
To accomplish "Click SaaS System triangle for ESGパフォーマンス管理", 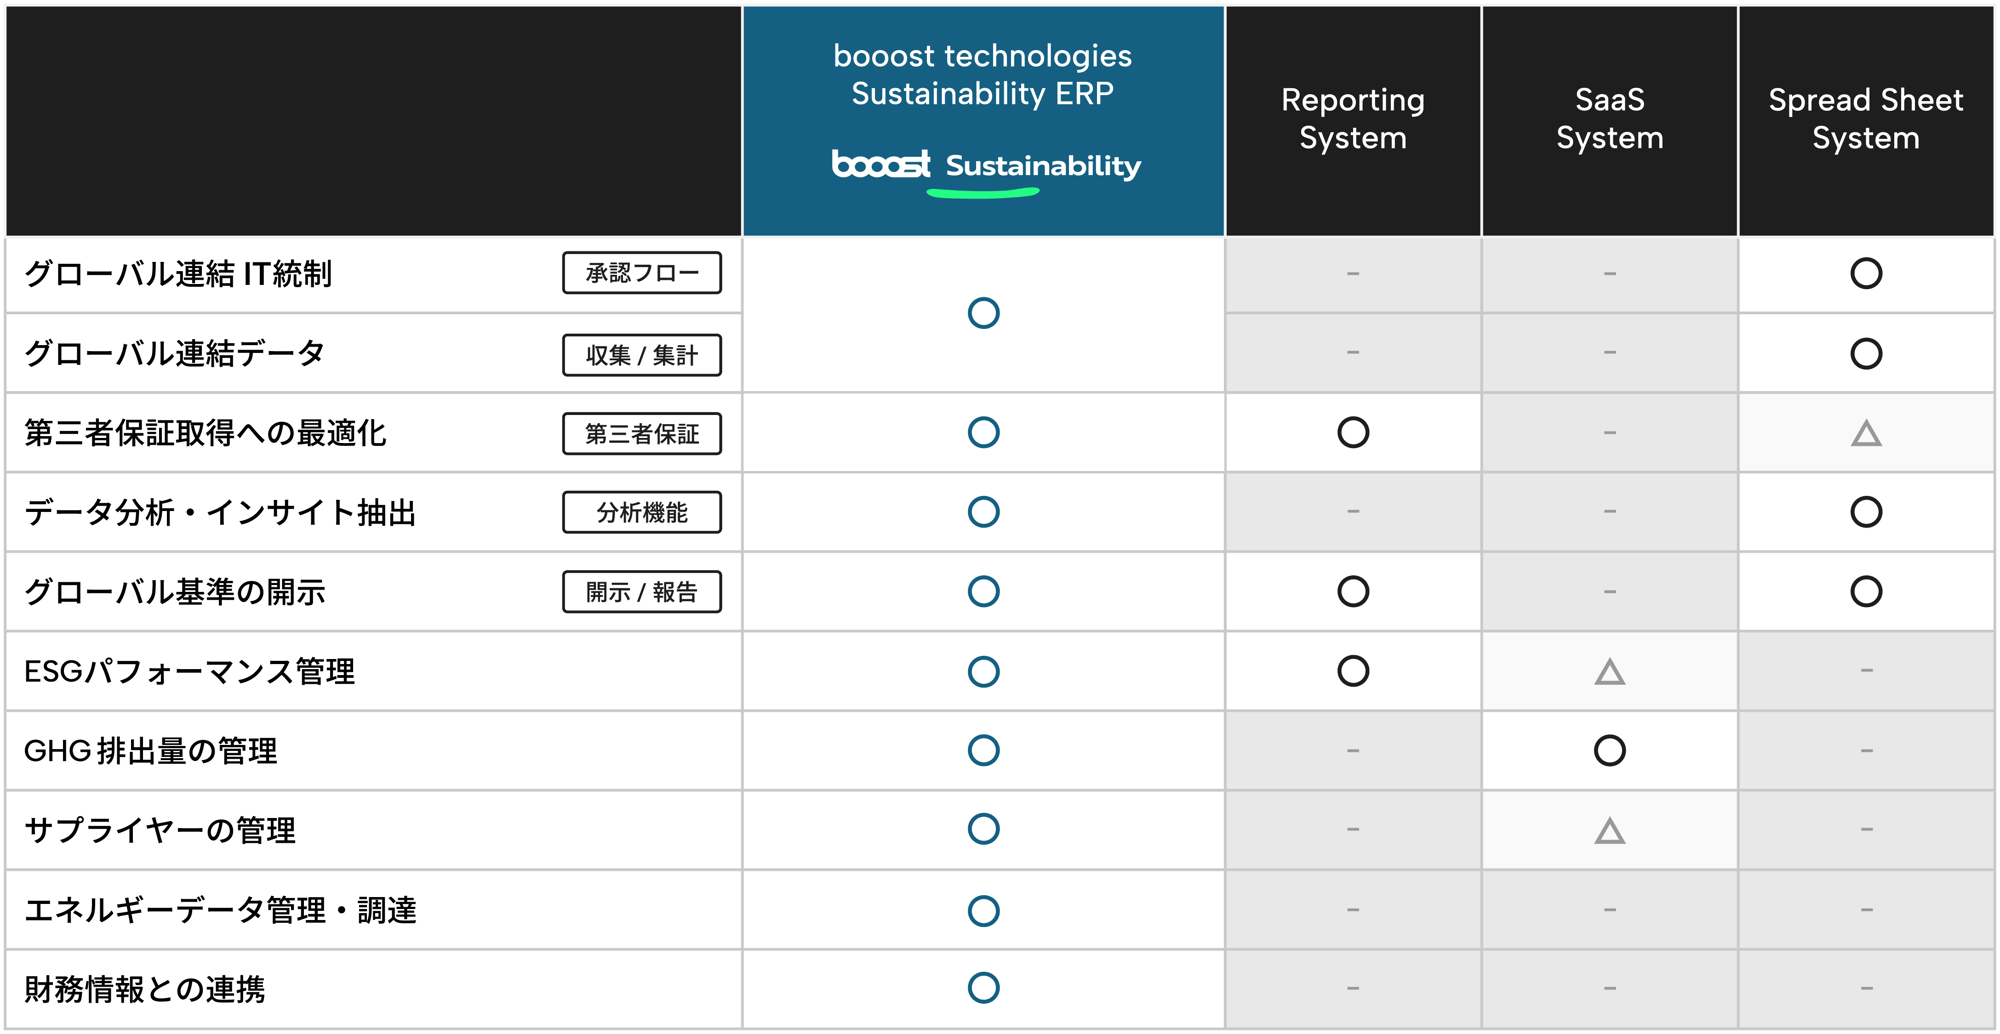I will (1610, 672).
